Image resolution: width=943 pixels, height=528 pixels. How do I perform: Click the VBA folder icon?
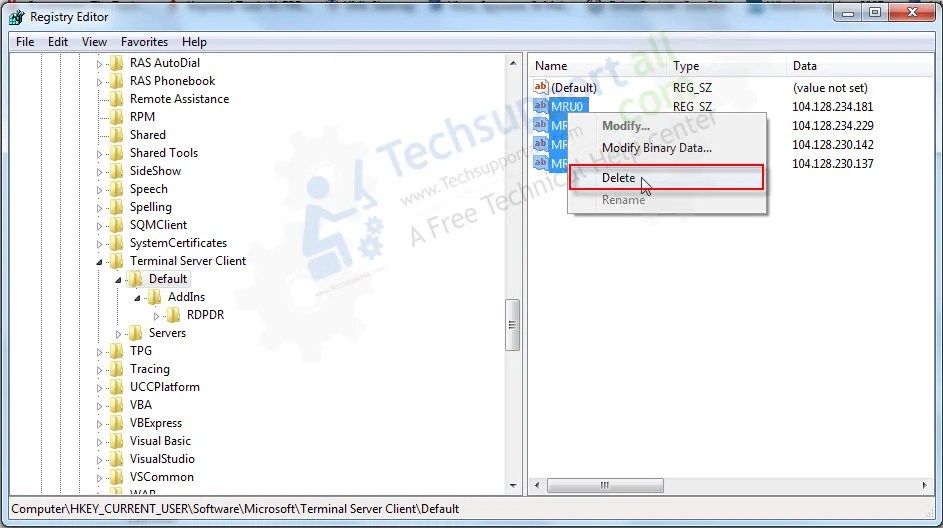click(117, 405)
